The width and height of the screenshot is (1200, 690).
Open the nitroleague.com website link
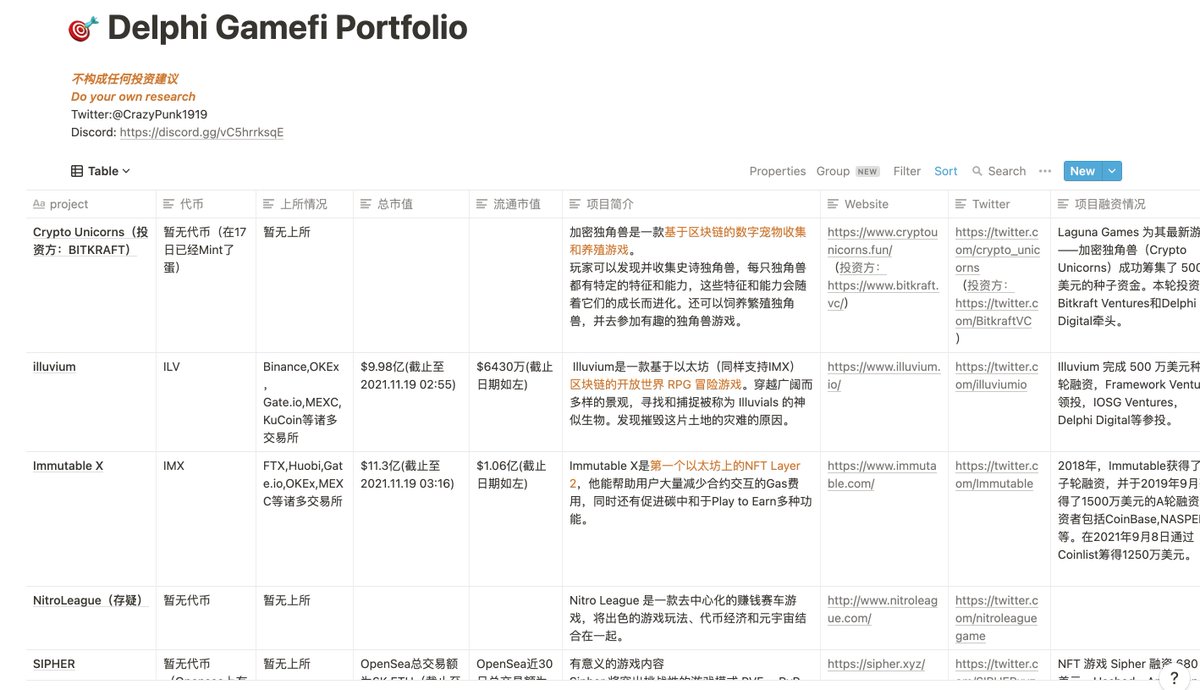click(x=883, y=609)
